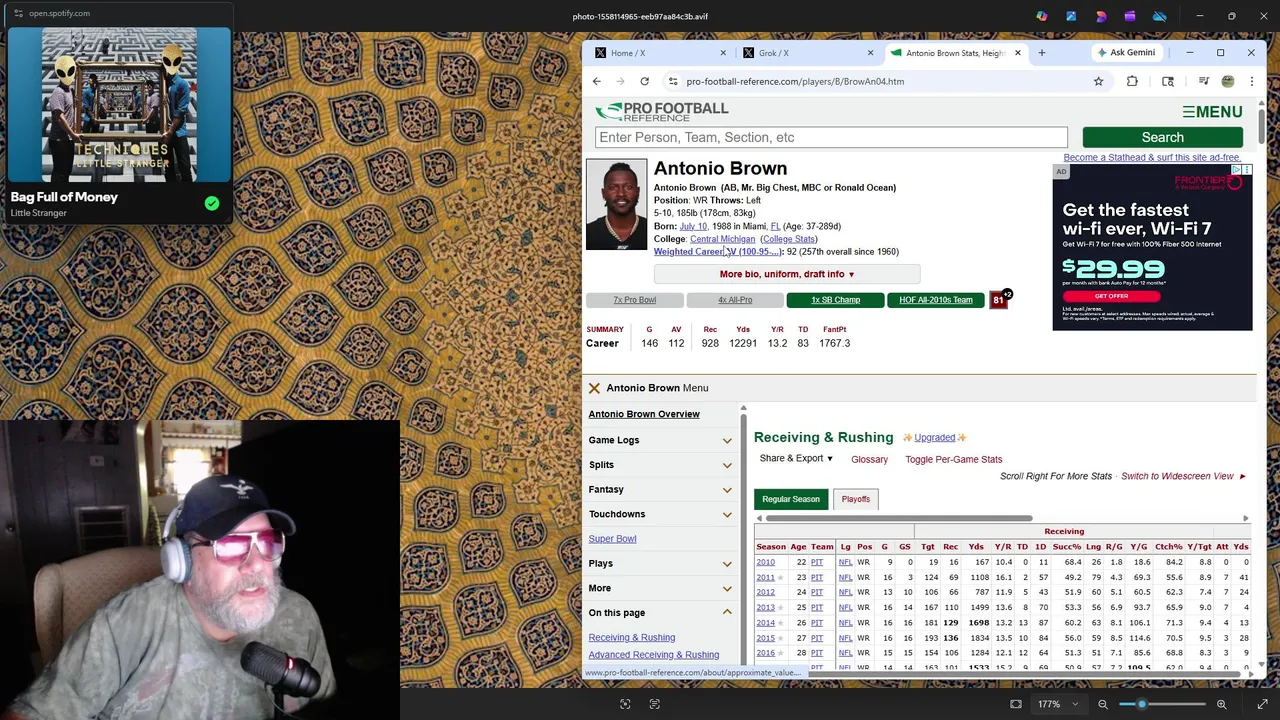Image resolution: width=1280 pixels, height=720 pixels.
Task: Open Chrome profile avatar
Action: pyautogui.click(x=1228, y=81)
